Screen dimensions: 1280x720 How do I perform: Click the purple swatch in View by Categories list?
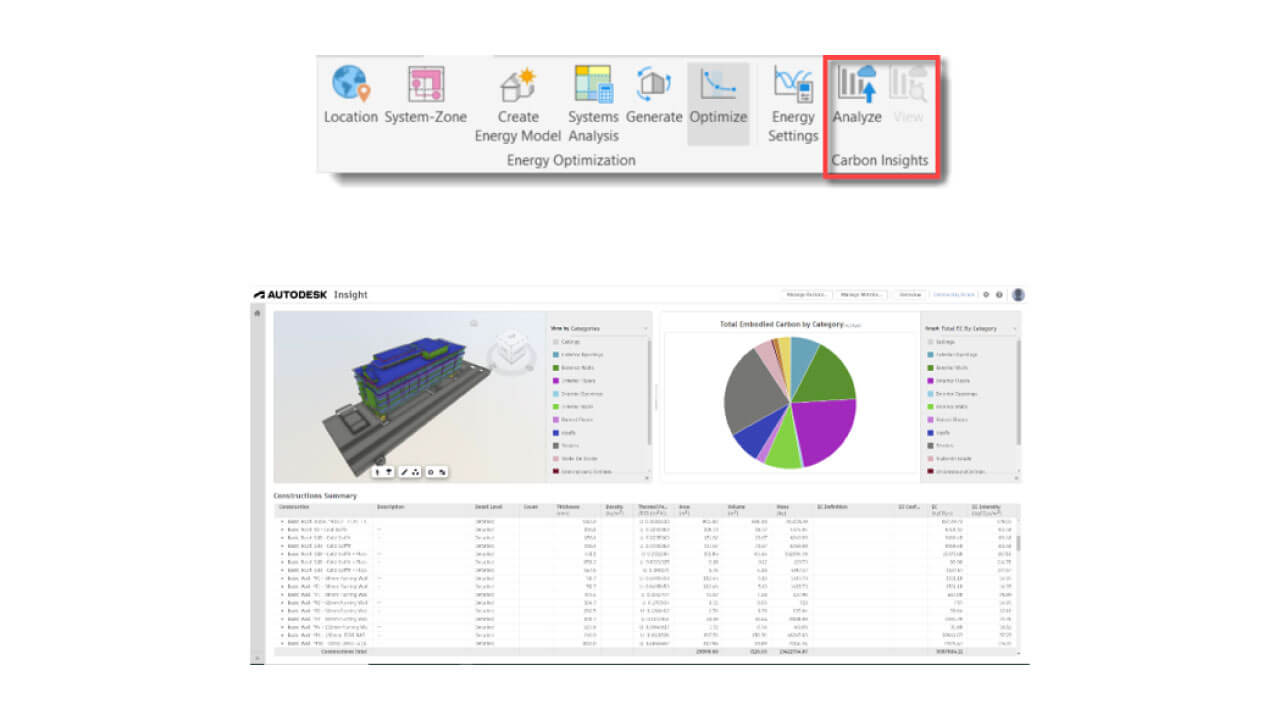coord(554,381)
